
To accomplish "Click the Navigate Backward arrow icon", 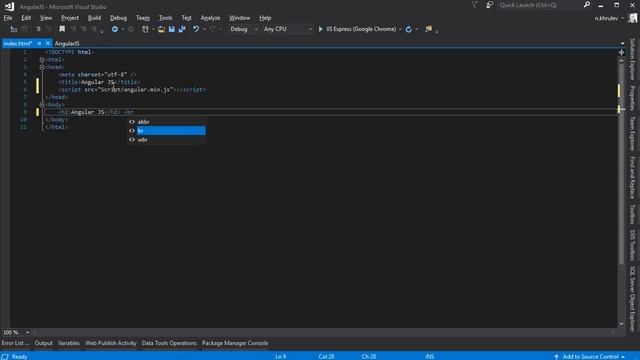I will pos(115,29).
